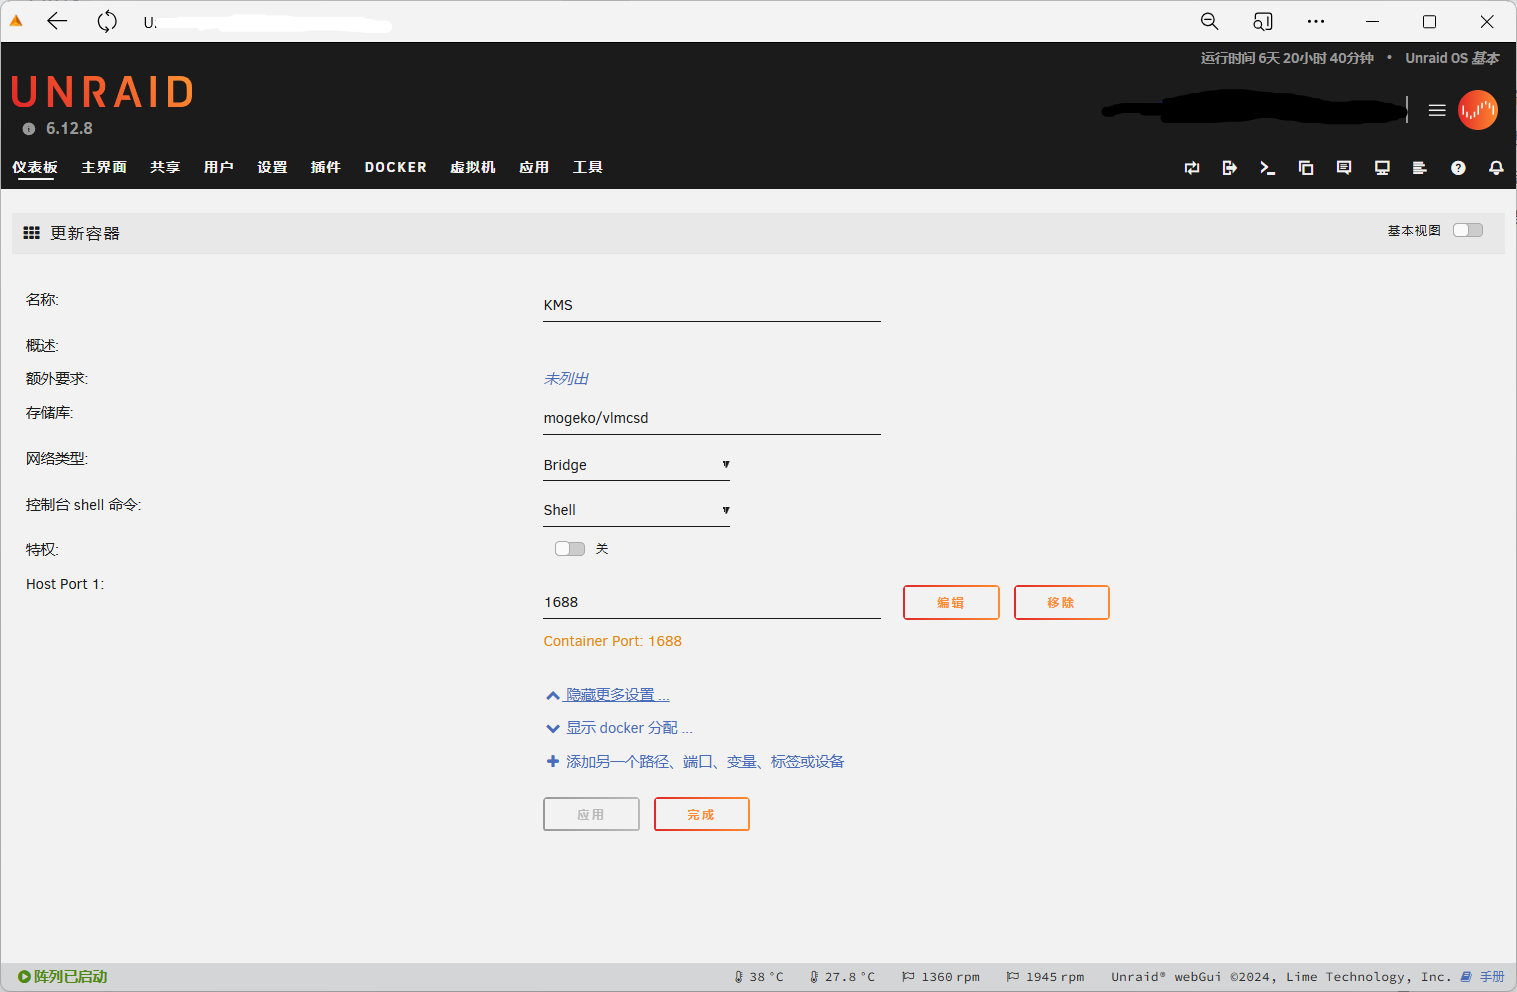Open the 网络类型 Bridge dropdown

[x=637, y=465]
